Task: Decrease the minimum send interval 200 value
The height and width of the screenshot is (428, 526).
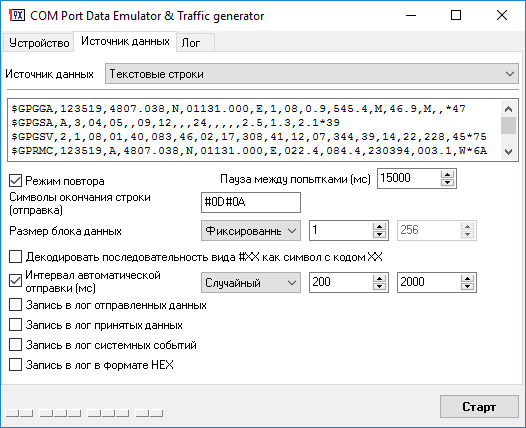Action: click(379, 286)
